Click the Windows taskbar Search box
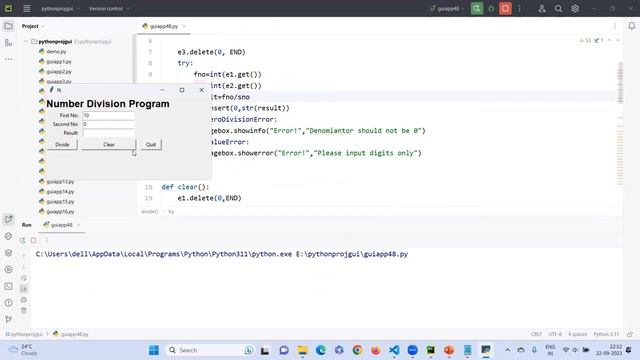This screenshot has height=360, width=640. point(210,350)
